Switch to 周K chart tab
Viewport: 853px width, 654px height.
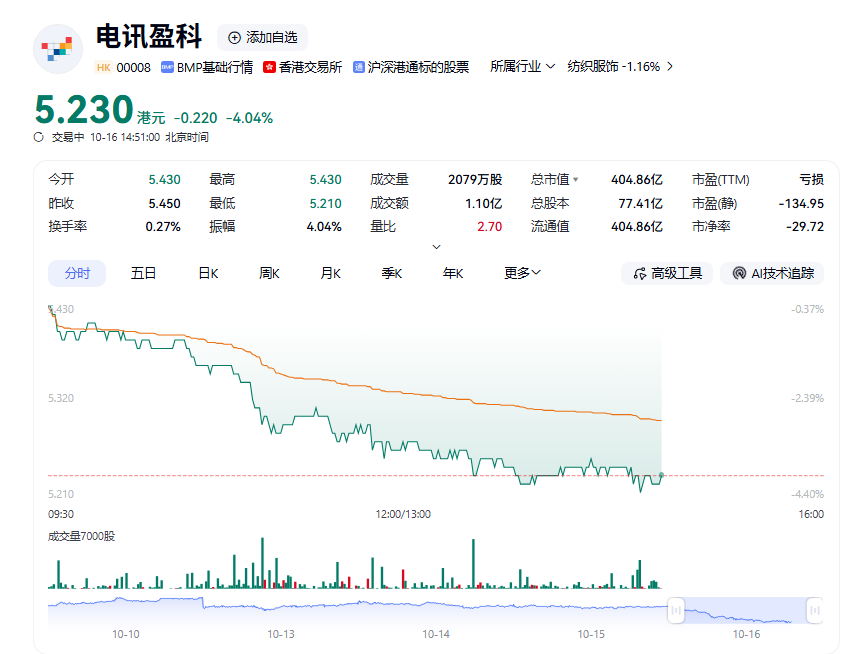point(269,273)
